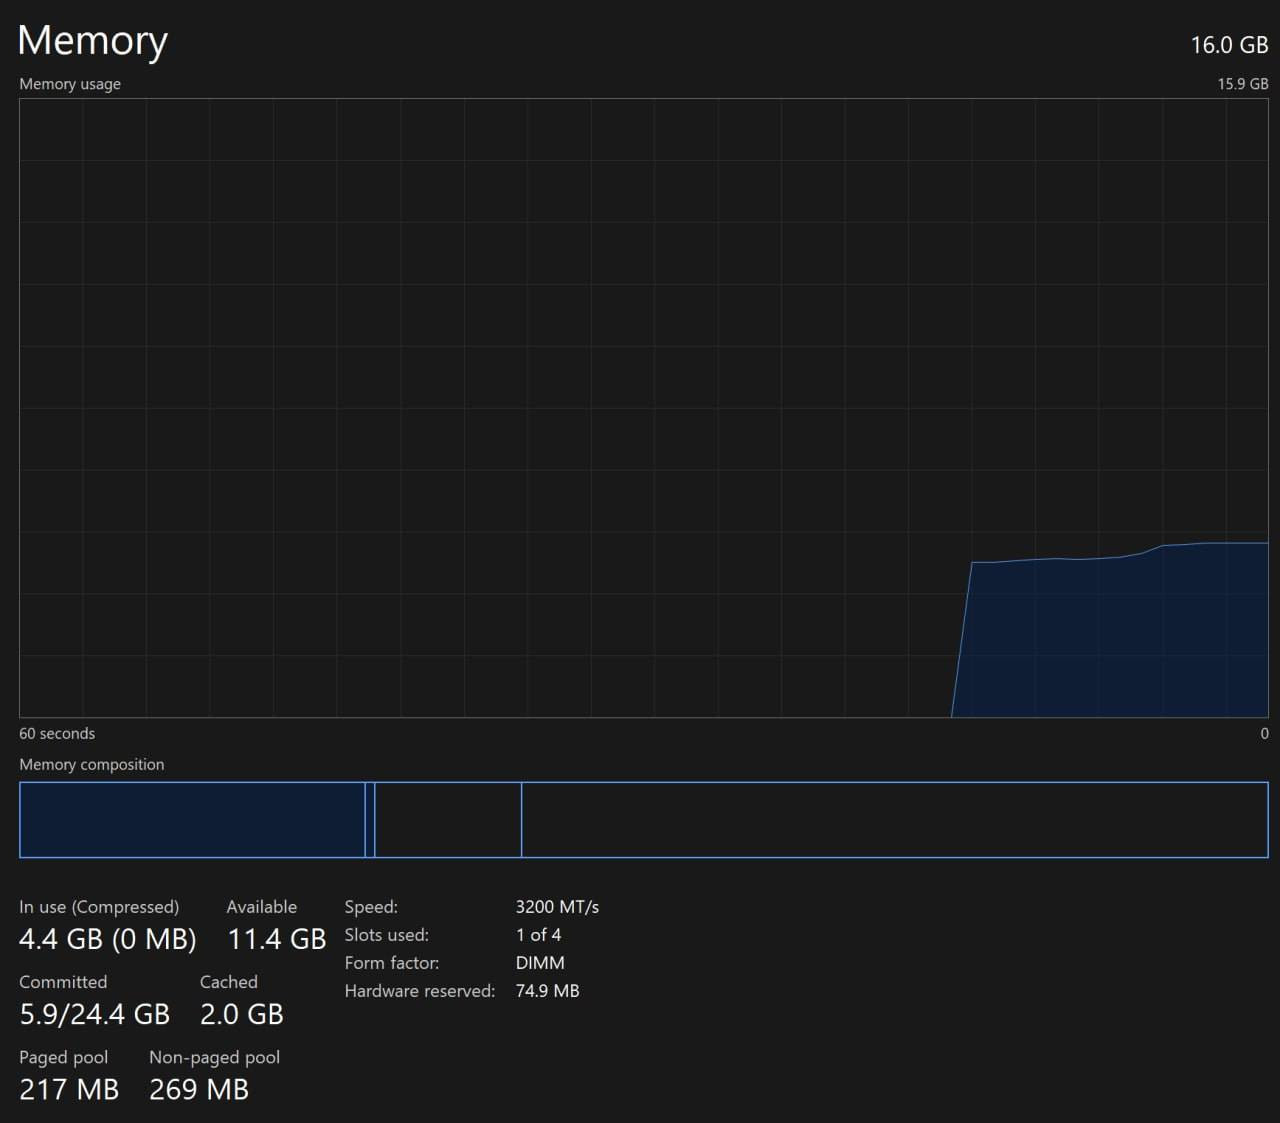
Task: Select the in-use segment of memory composition bar
Action: pos(192,820)
